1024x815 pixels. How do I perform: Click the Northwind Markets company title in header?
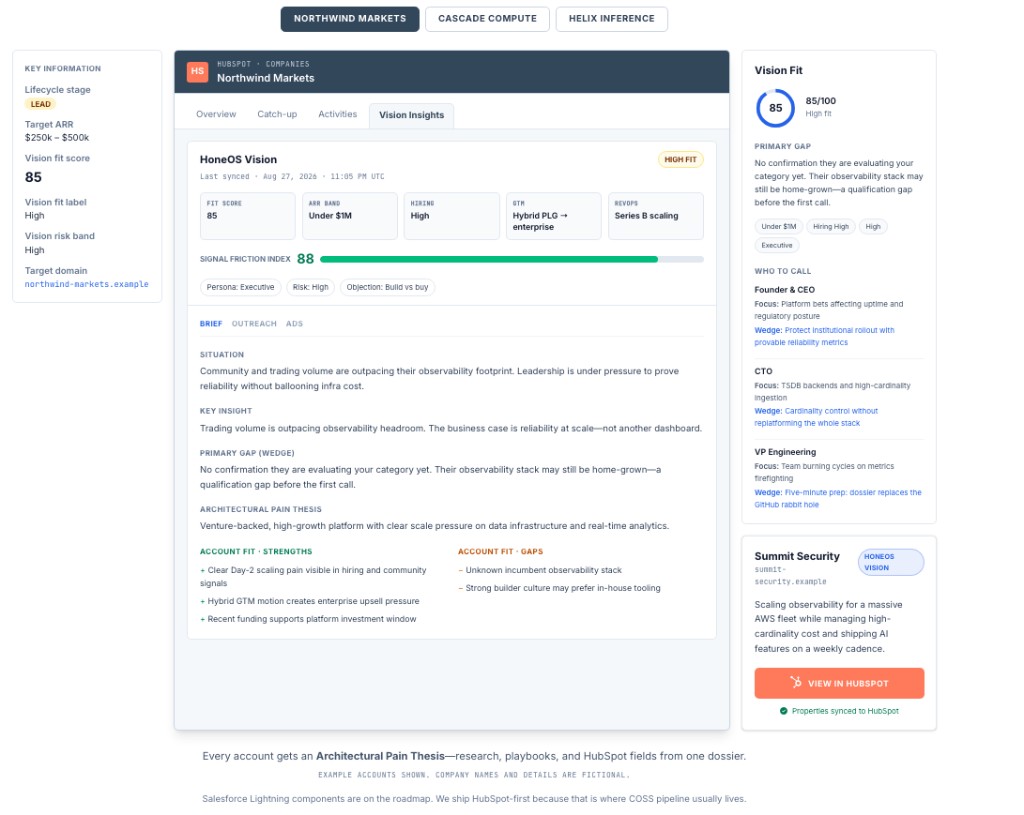coord(266,78)
